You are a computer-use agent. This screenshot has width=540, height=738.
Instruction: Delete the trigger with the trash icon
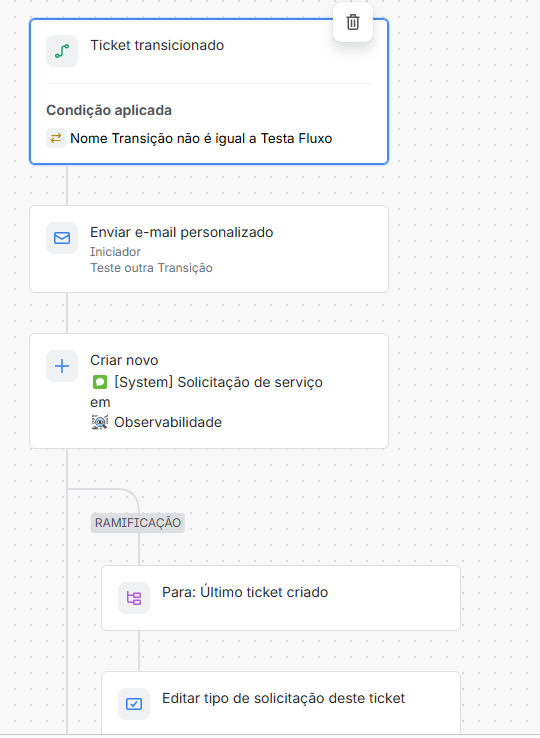(353, 22)
